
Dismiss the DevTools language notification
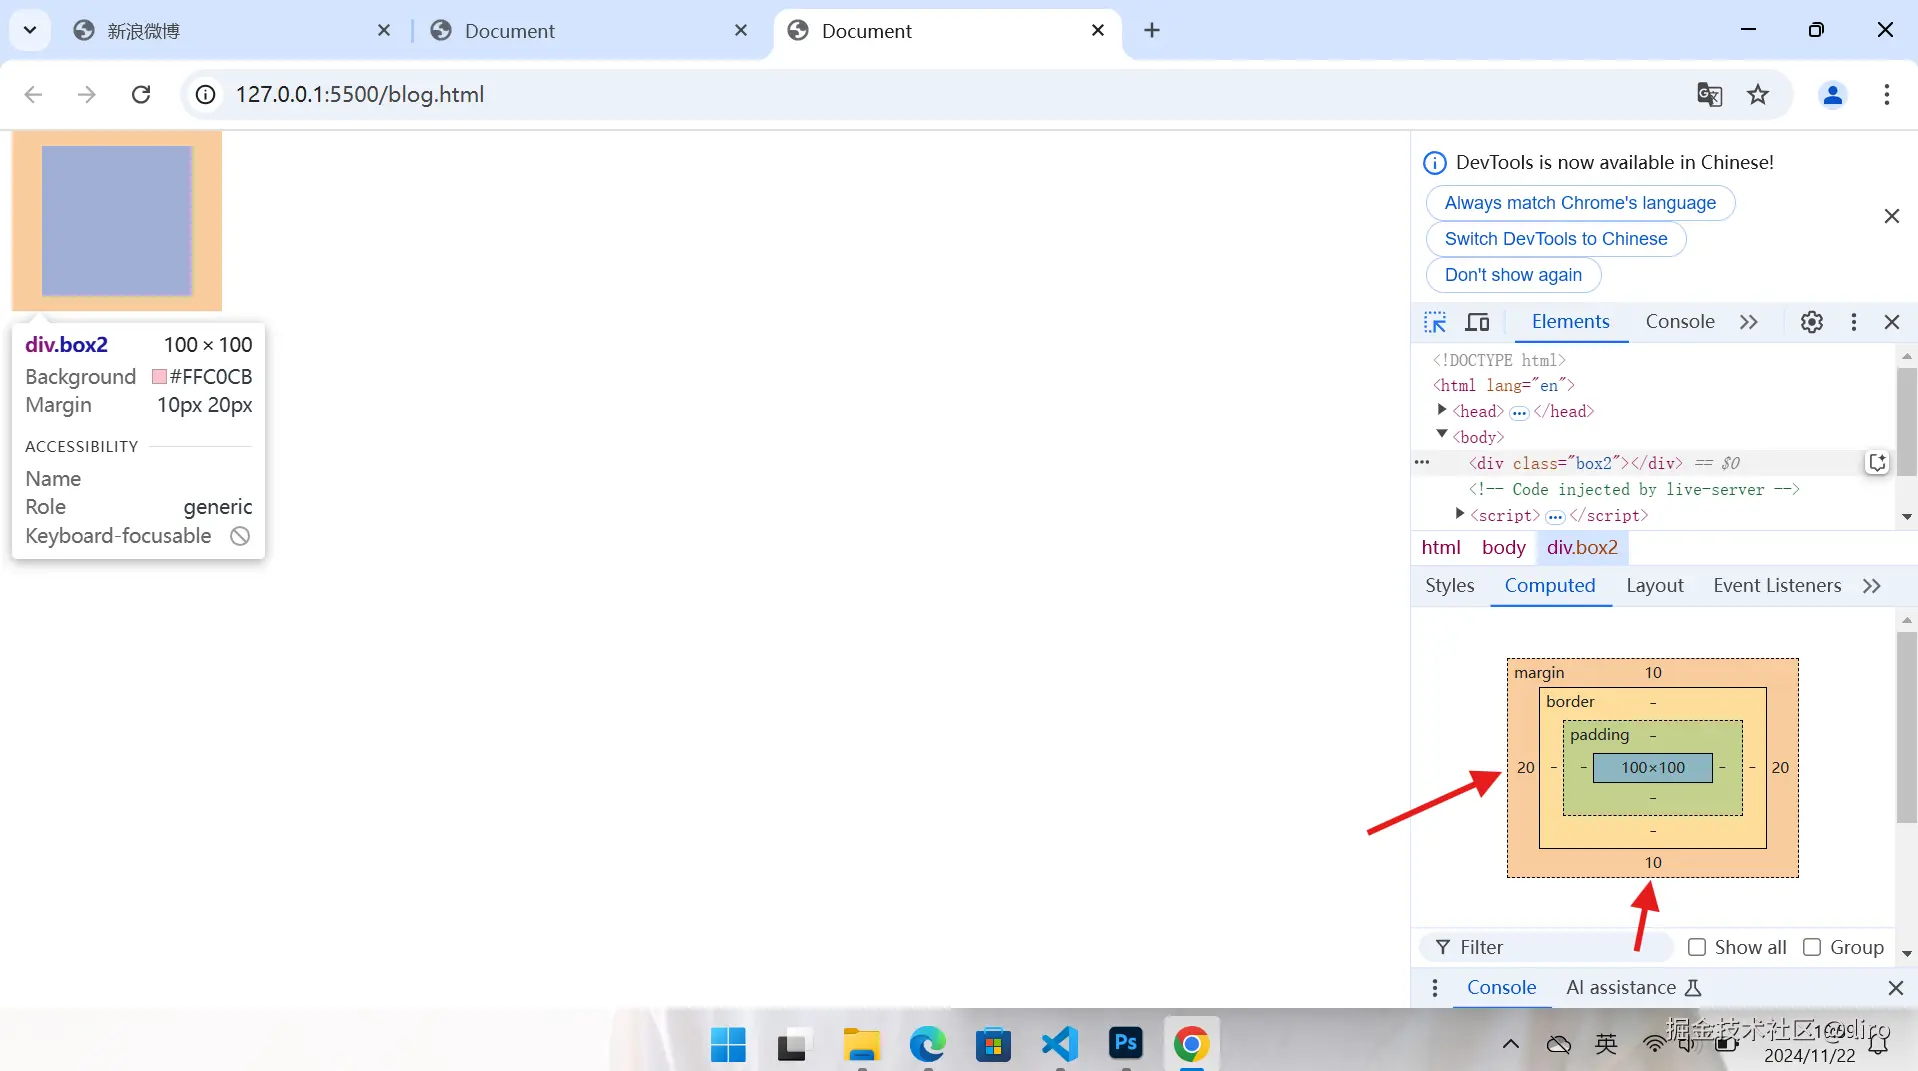click(x=1891, y=216)
